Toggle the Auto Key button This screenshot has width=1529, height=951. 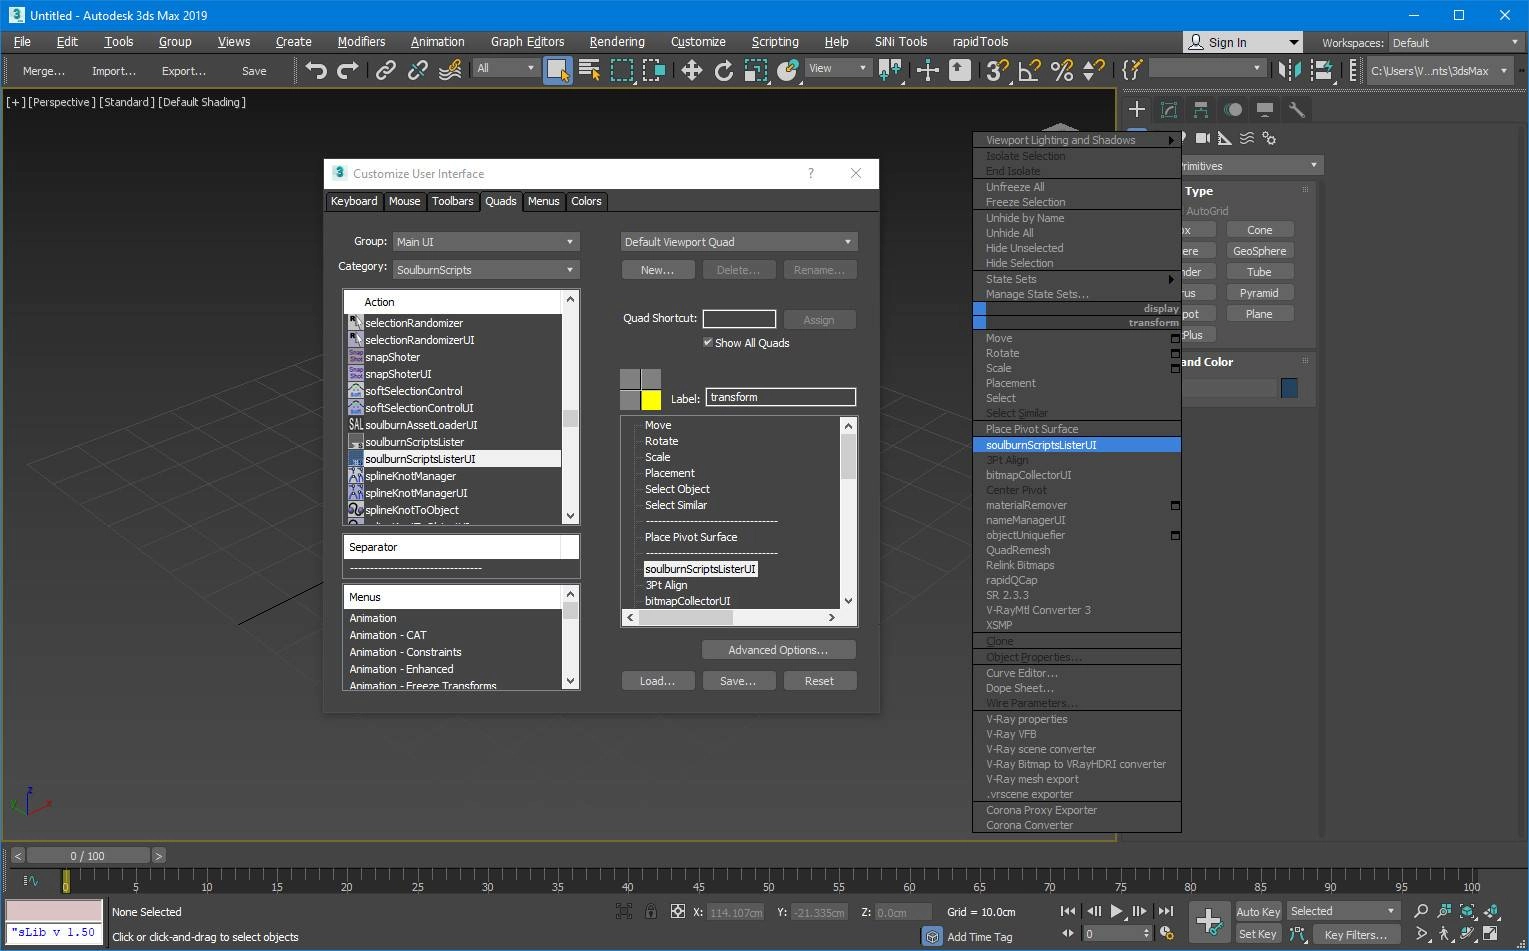pos(1258,911)
